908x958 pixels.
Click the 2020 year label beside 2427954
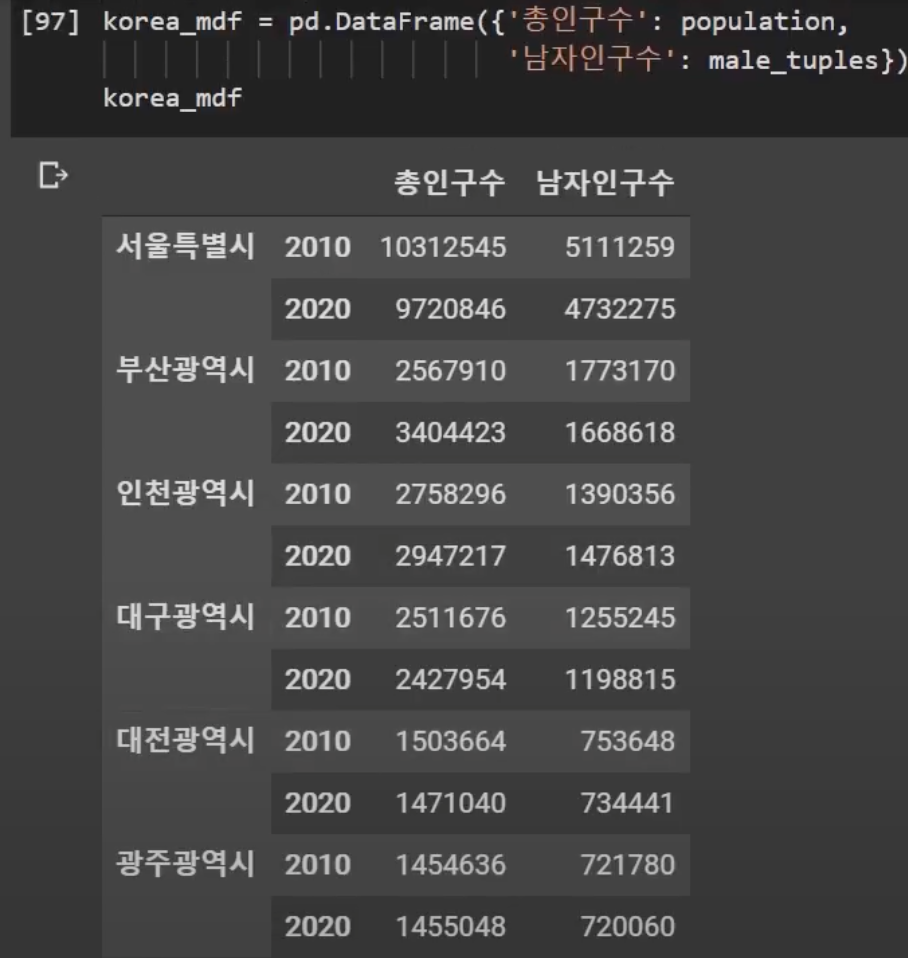[x=318, y=679]
